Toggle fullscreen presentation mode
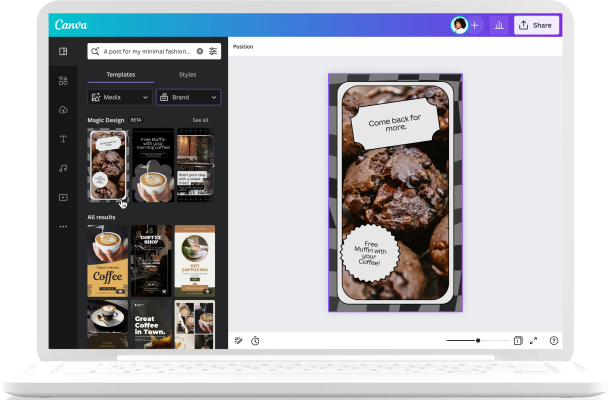 tap(533, 341)
